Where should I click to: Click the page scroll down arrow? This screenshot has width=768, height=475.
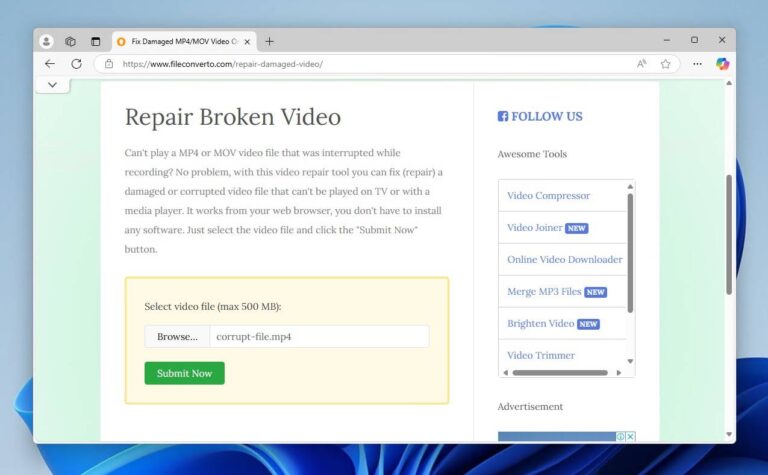729,434
